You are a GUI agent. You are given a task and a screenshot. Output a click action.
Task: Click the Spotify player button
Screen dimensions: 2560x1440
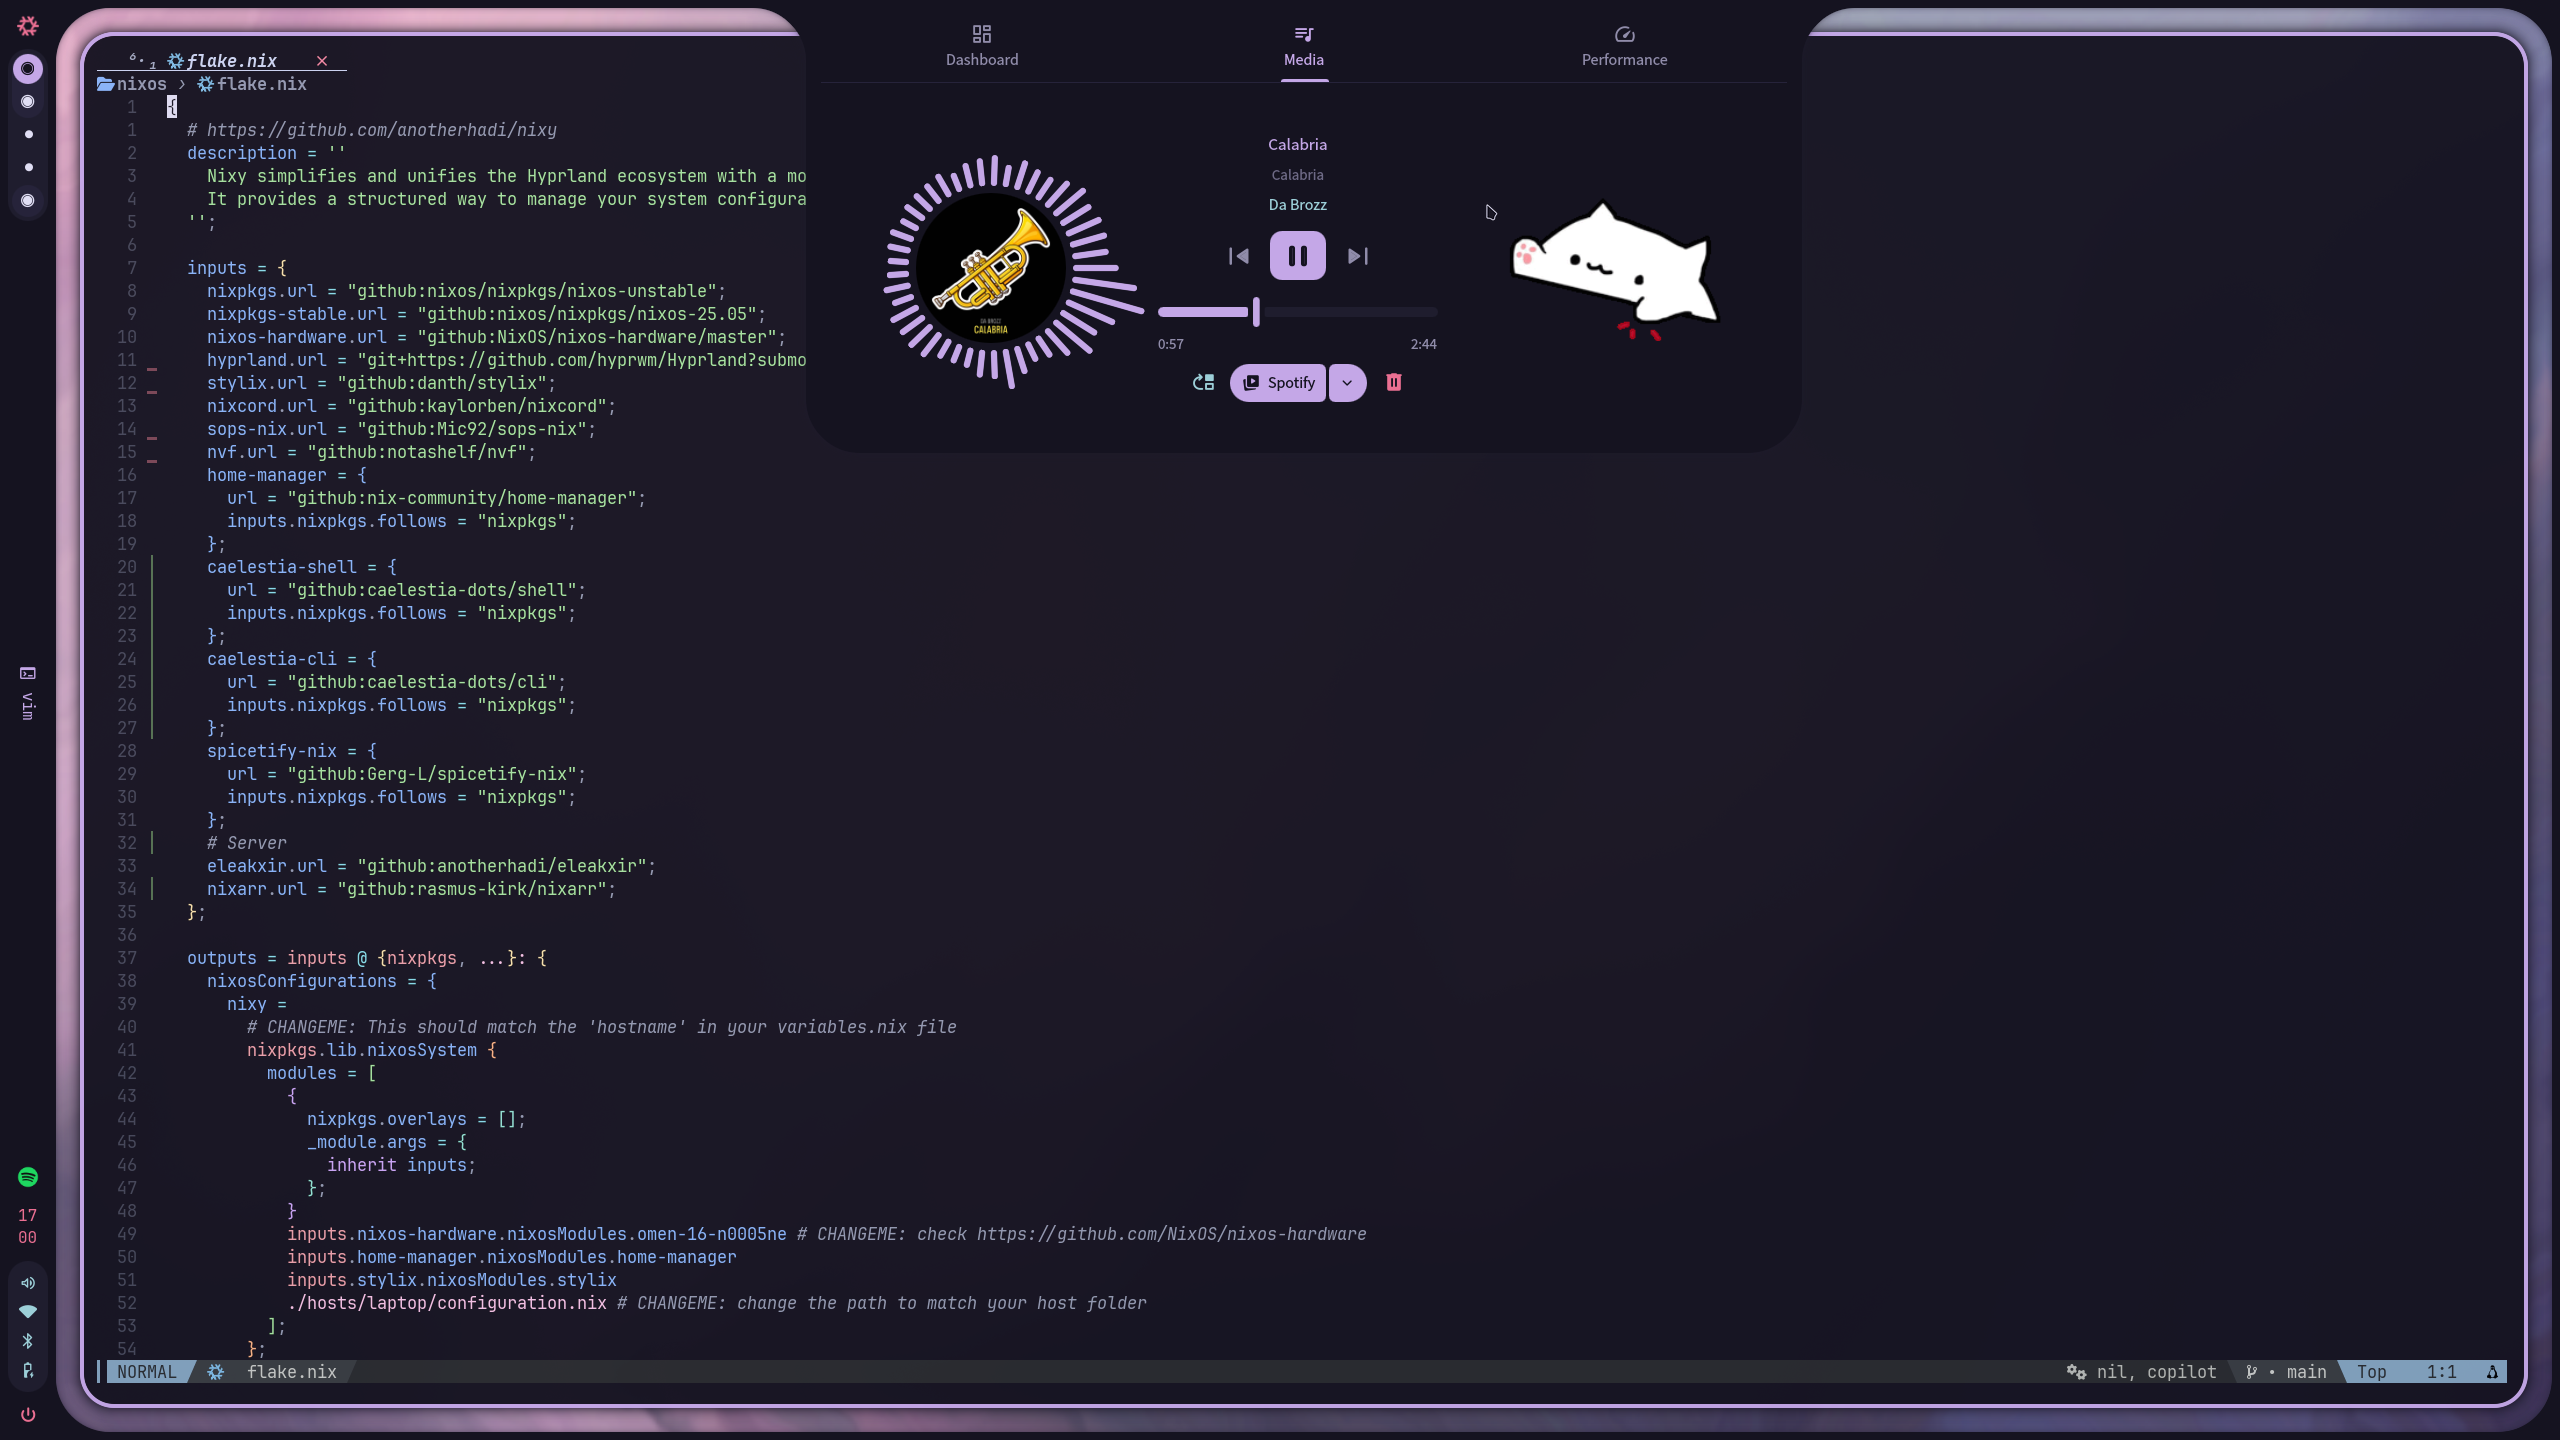1278,382
